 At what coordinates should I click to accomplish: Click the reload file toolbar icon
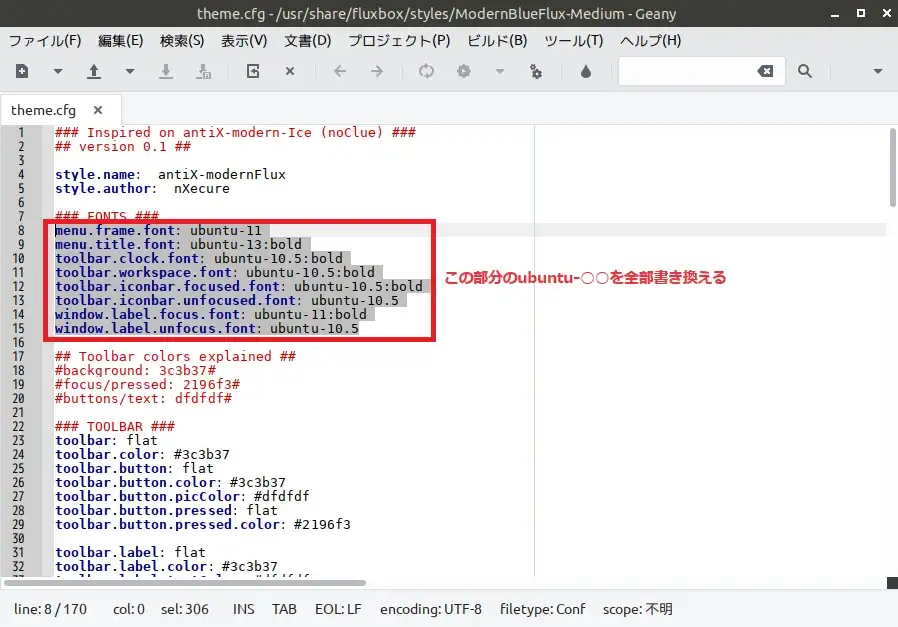tap(253, 71)
